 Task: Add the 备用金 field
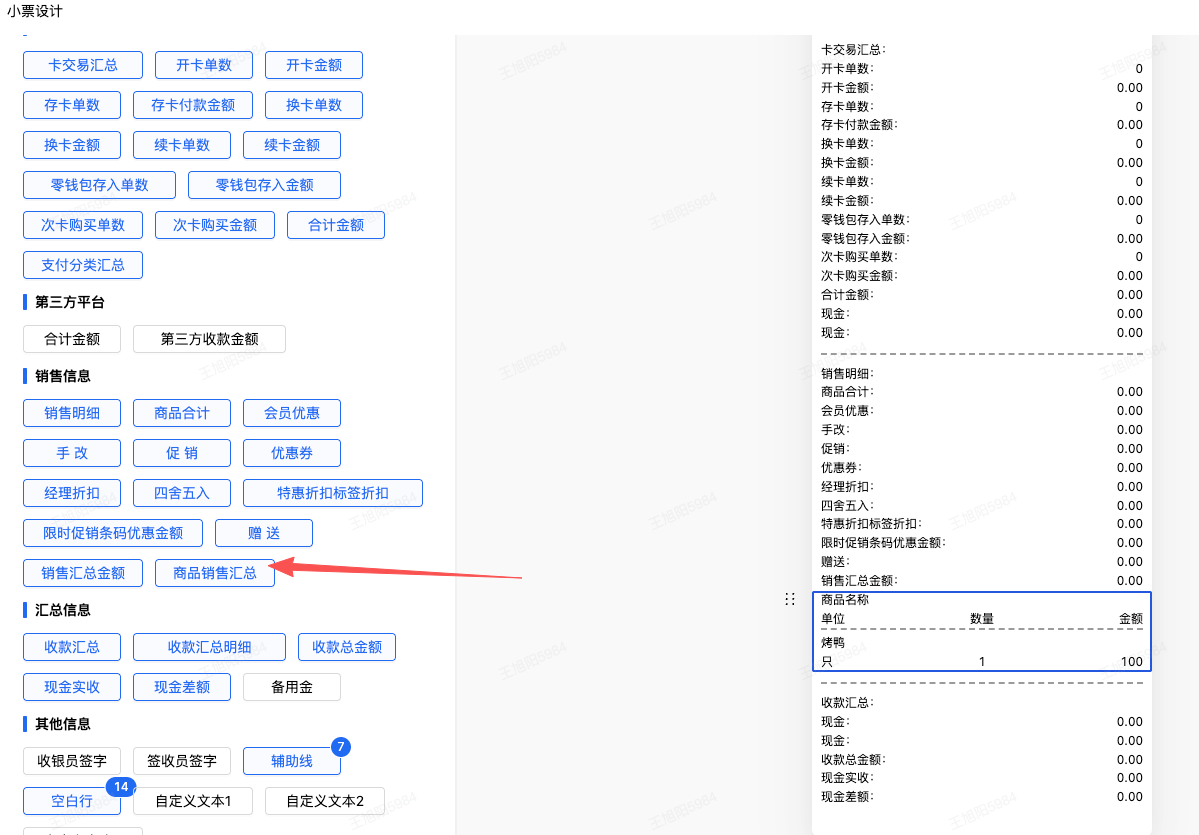coord(292,687)
